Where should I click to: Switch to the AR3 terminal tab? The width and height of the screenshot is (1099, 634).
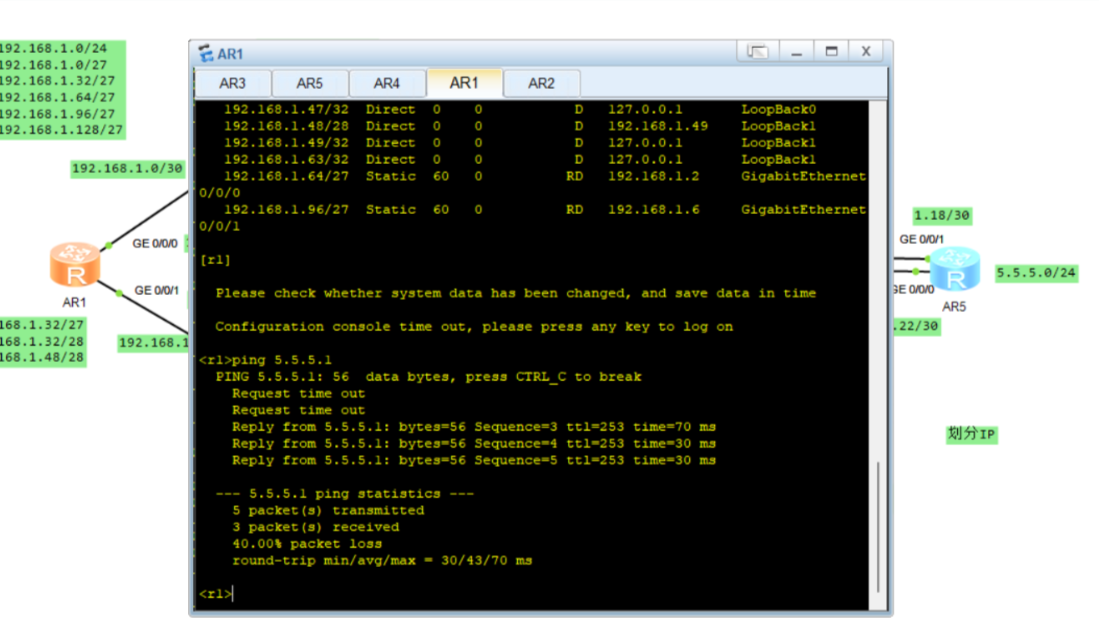coord(233,83)
